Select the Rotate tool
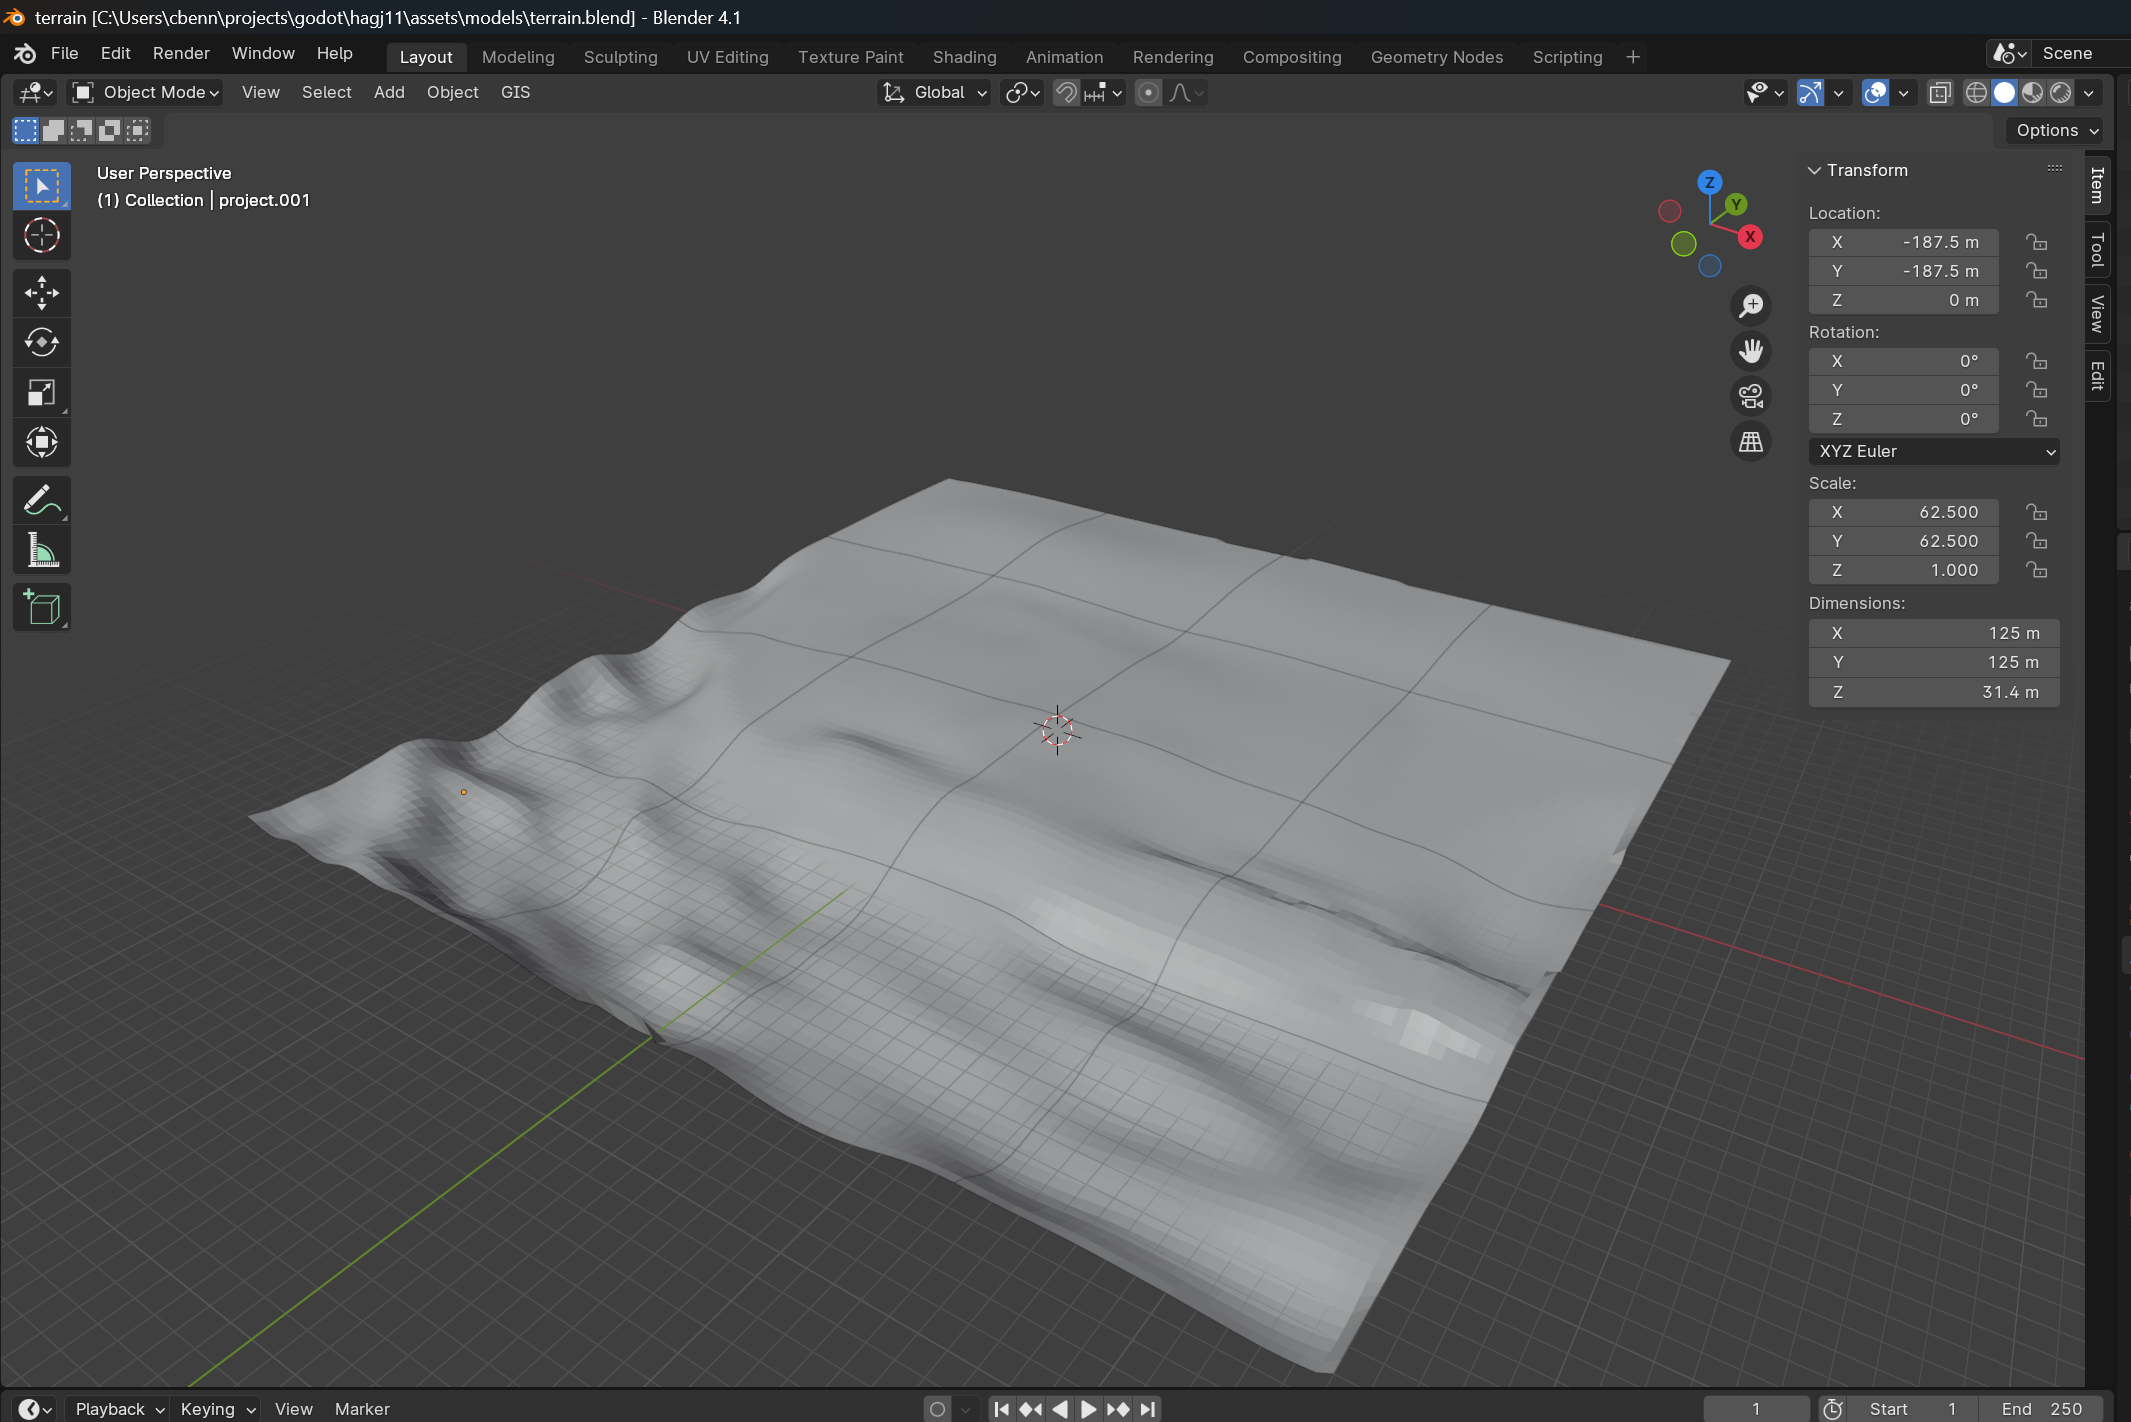The width and height of the screenshot is (2131, 1422). (x=41, y=343)
